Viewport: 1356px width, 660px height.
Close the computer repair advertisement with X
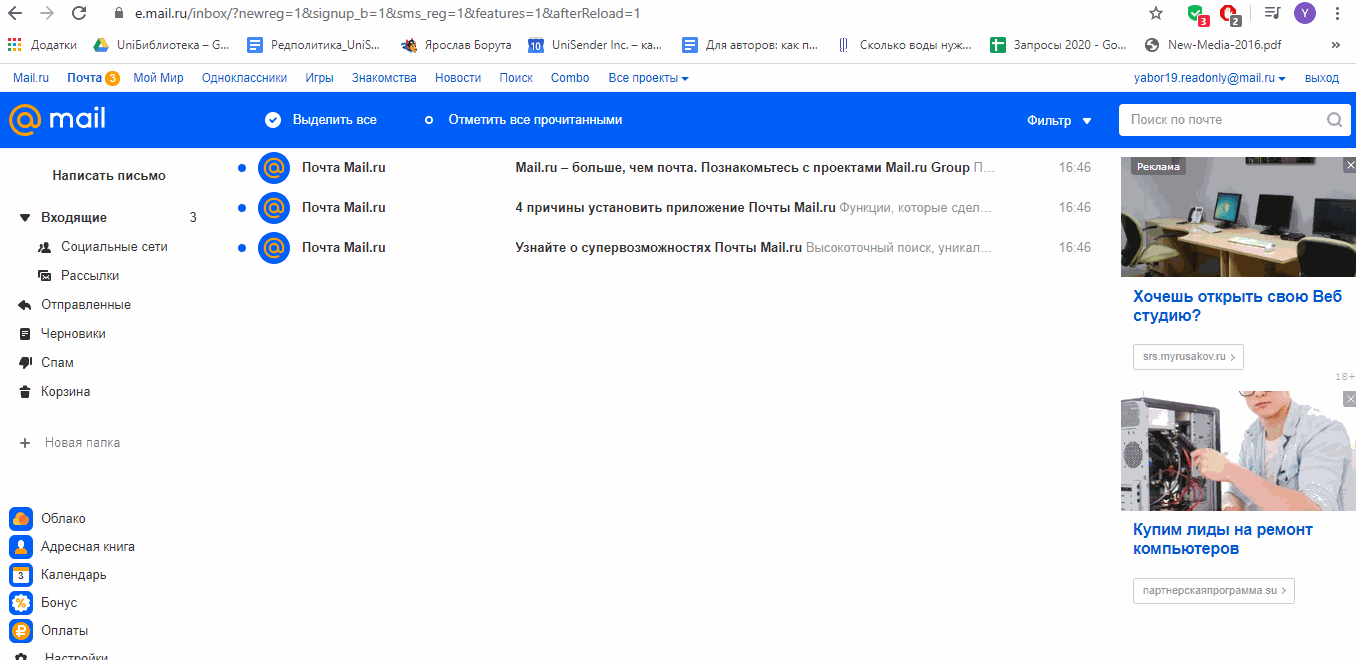point(1349,399)
